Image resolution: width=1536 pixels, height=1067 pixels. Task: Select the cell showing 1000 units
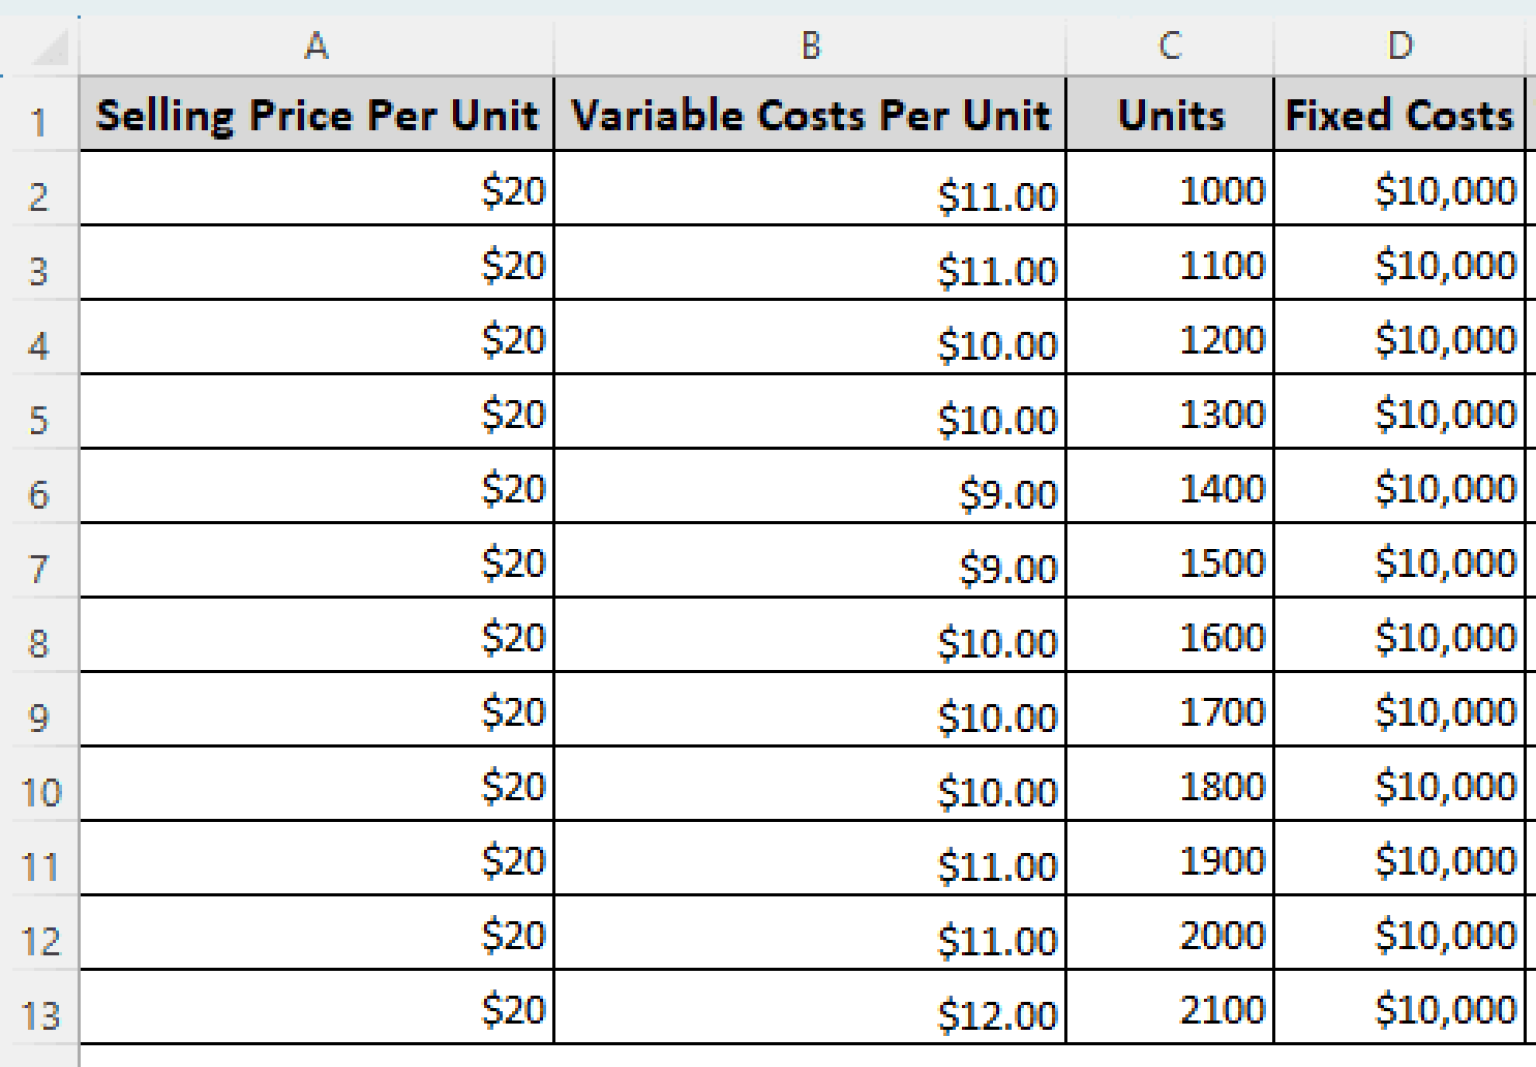click(x=1170, y=190)
